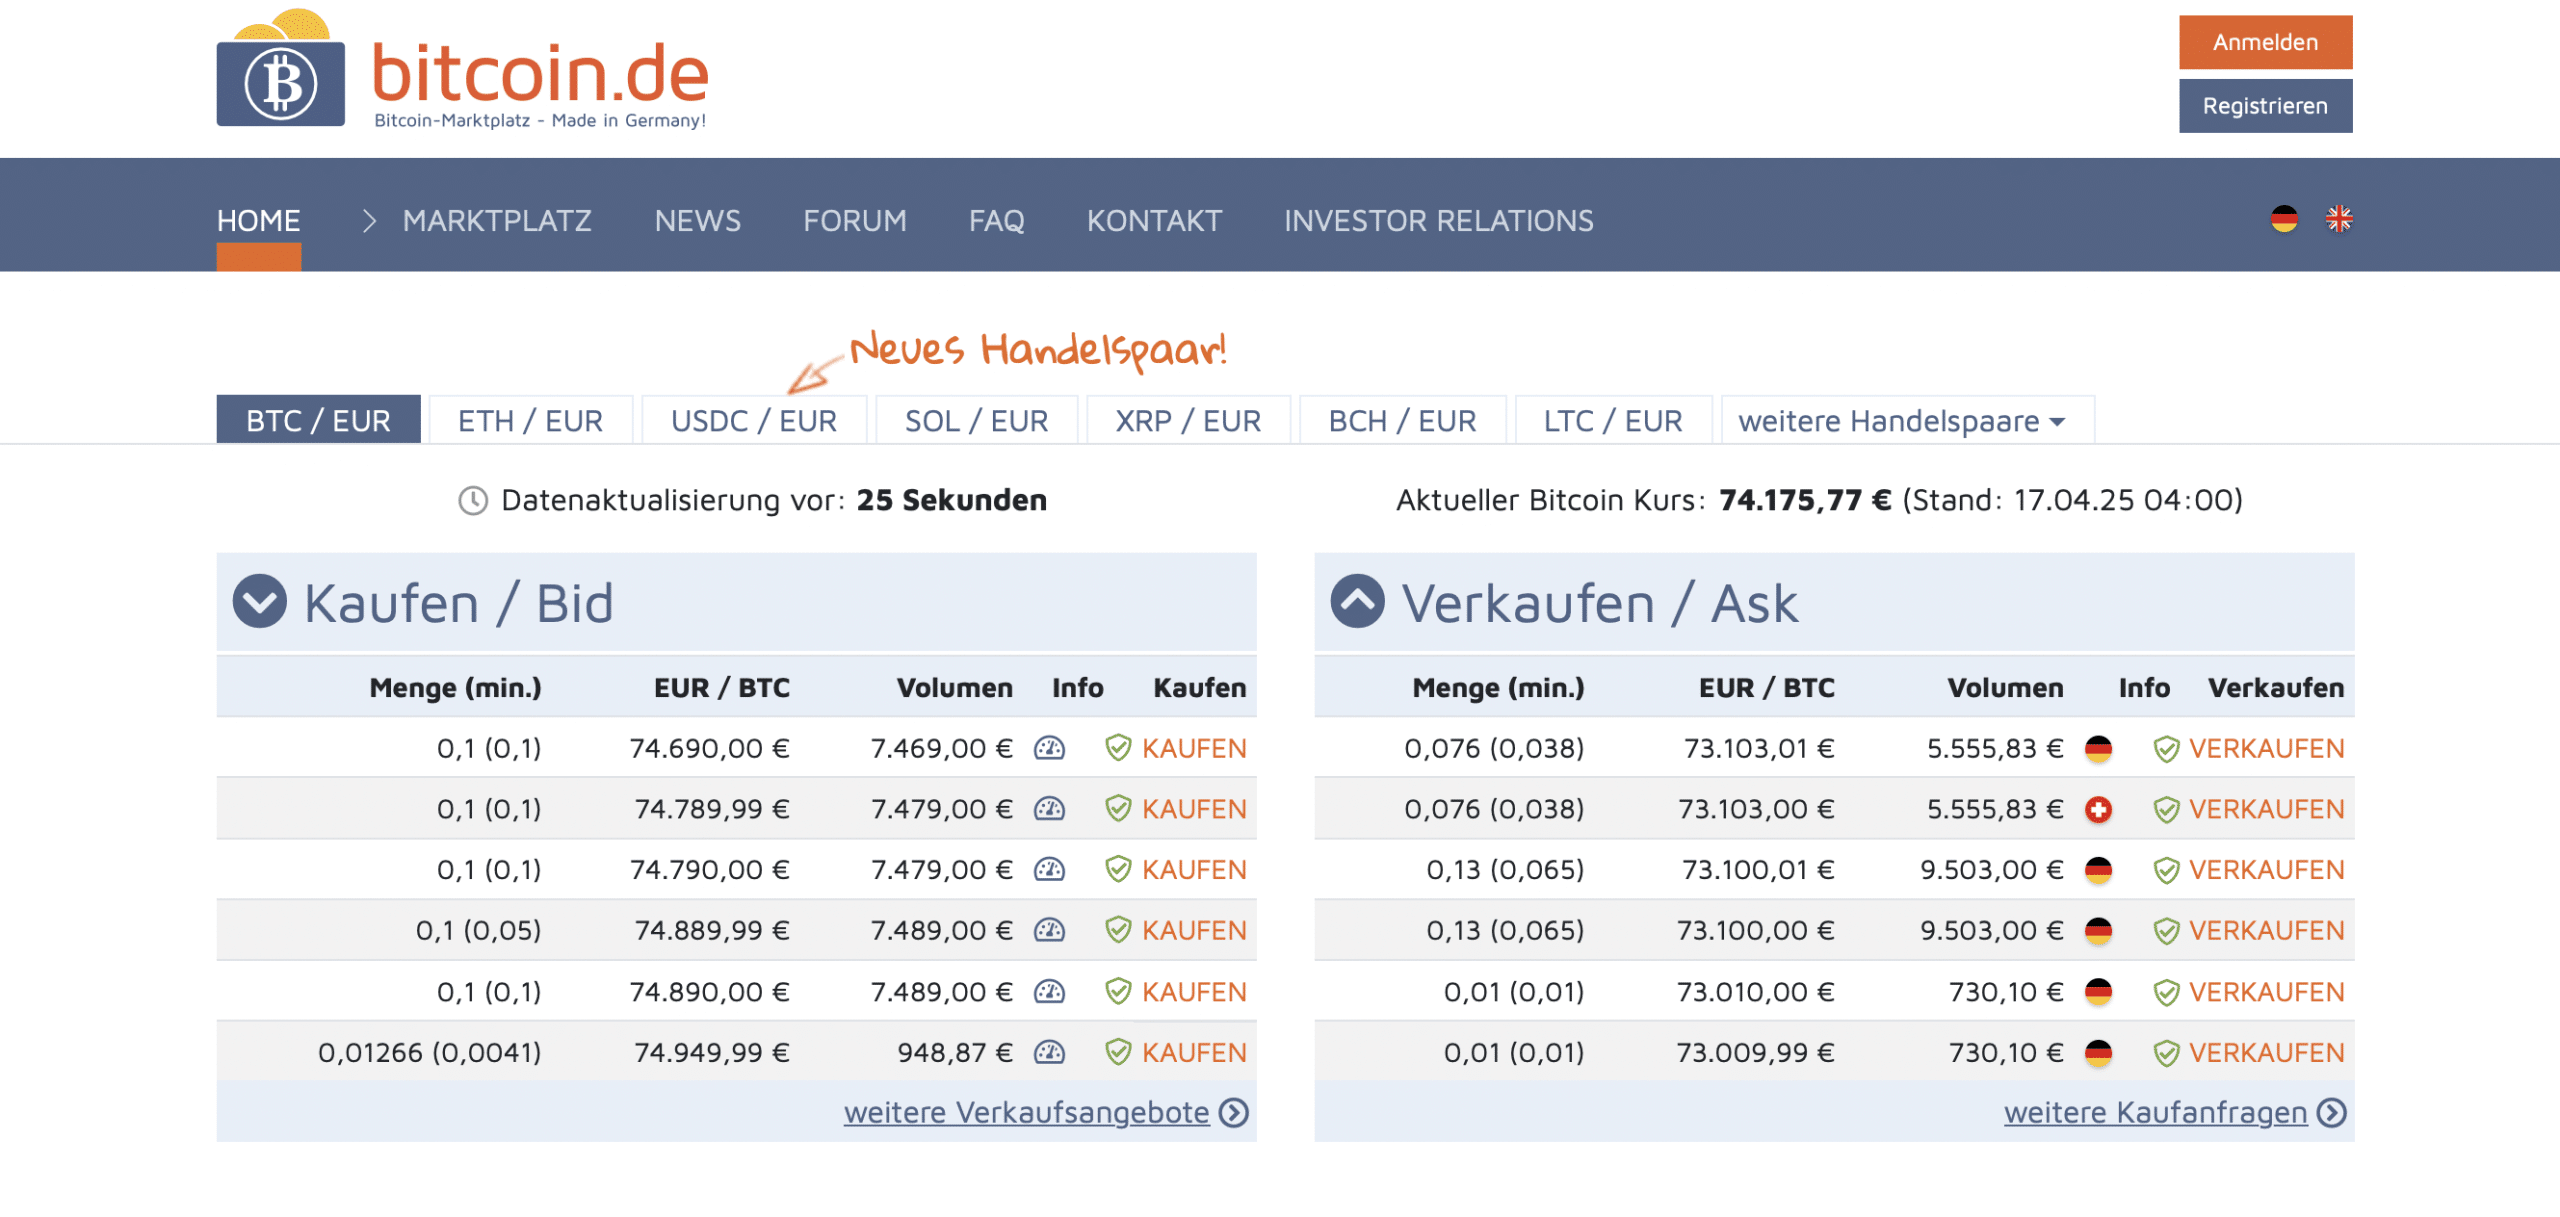The width and height of the screenshot is (2560, 1217).
Task: Click the EUR / BTC header in Verkaufen table
Action: click(1767, 688)
